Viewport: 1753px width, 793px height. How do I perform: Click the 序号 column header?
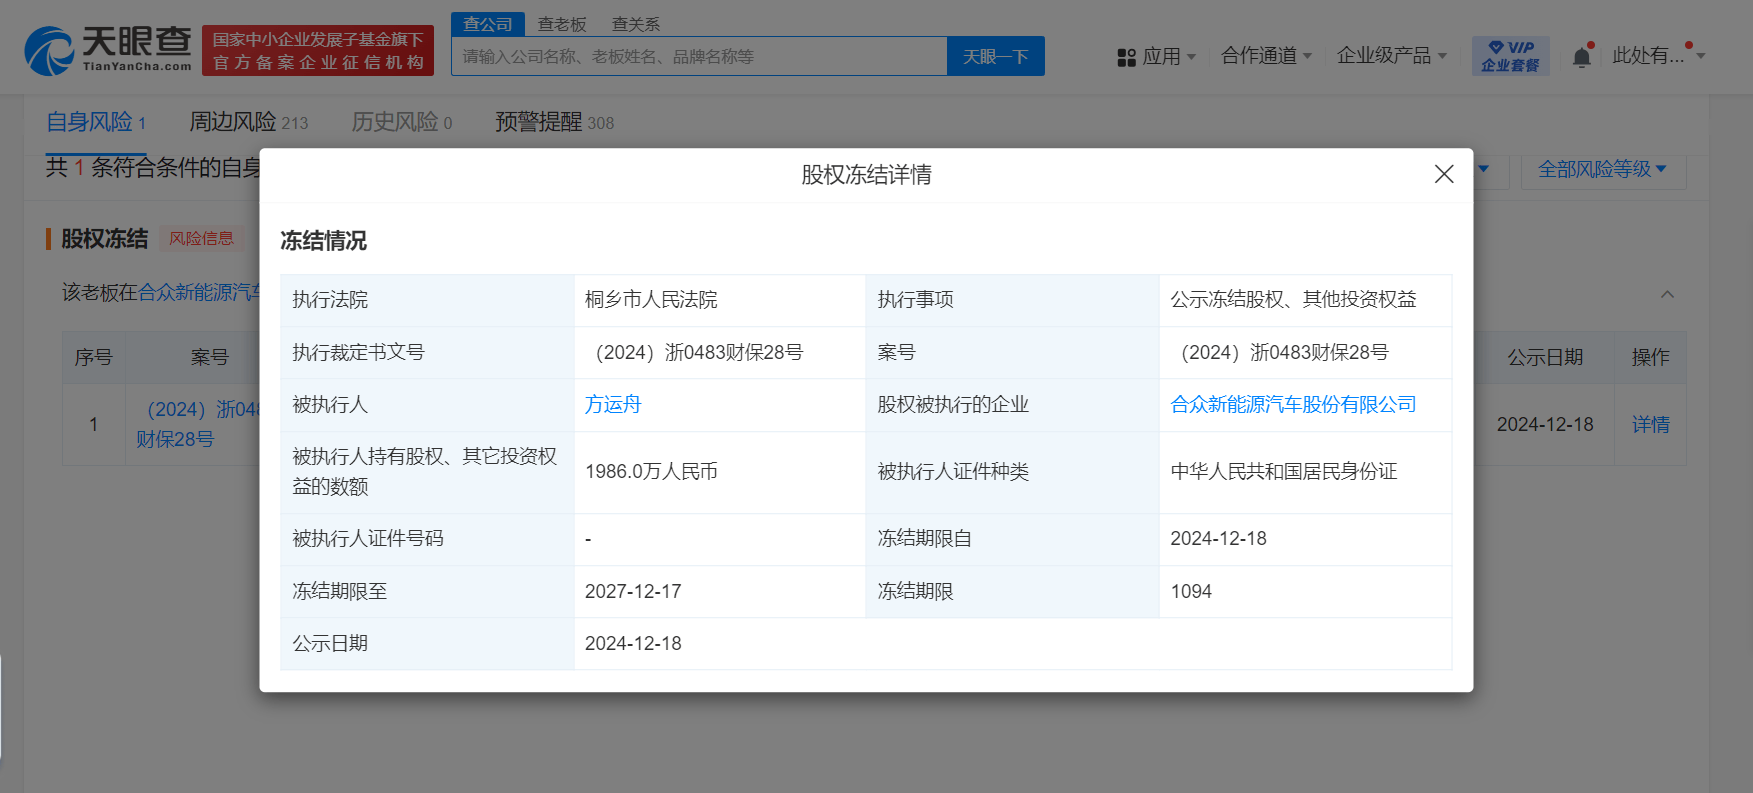click(94, 357)
